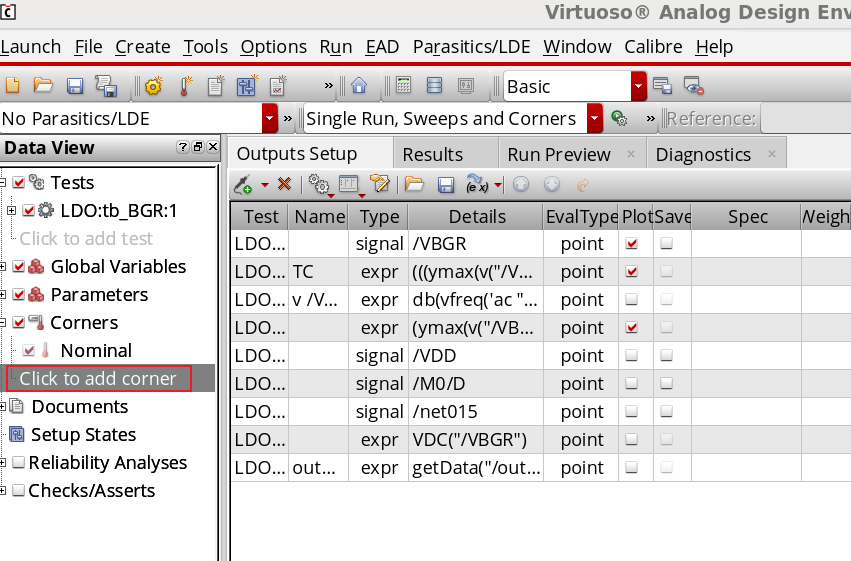Open the Tools menu
Screen dimensions: 851x561
point(205,47)
